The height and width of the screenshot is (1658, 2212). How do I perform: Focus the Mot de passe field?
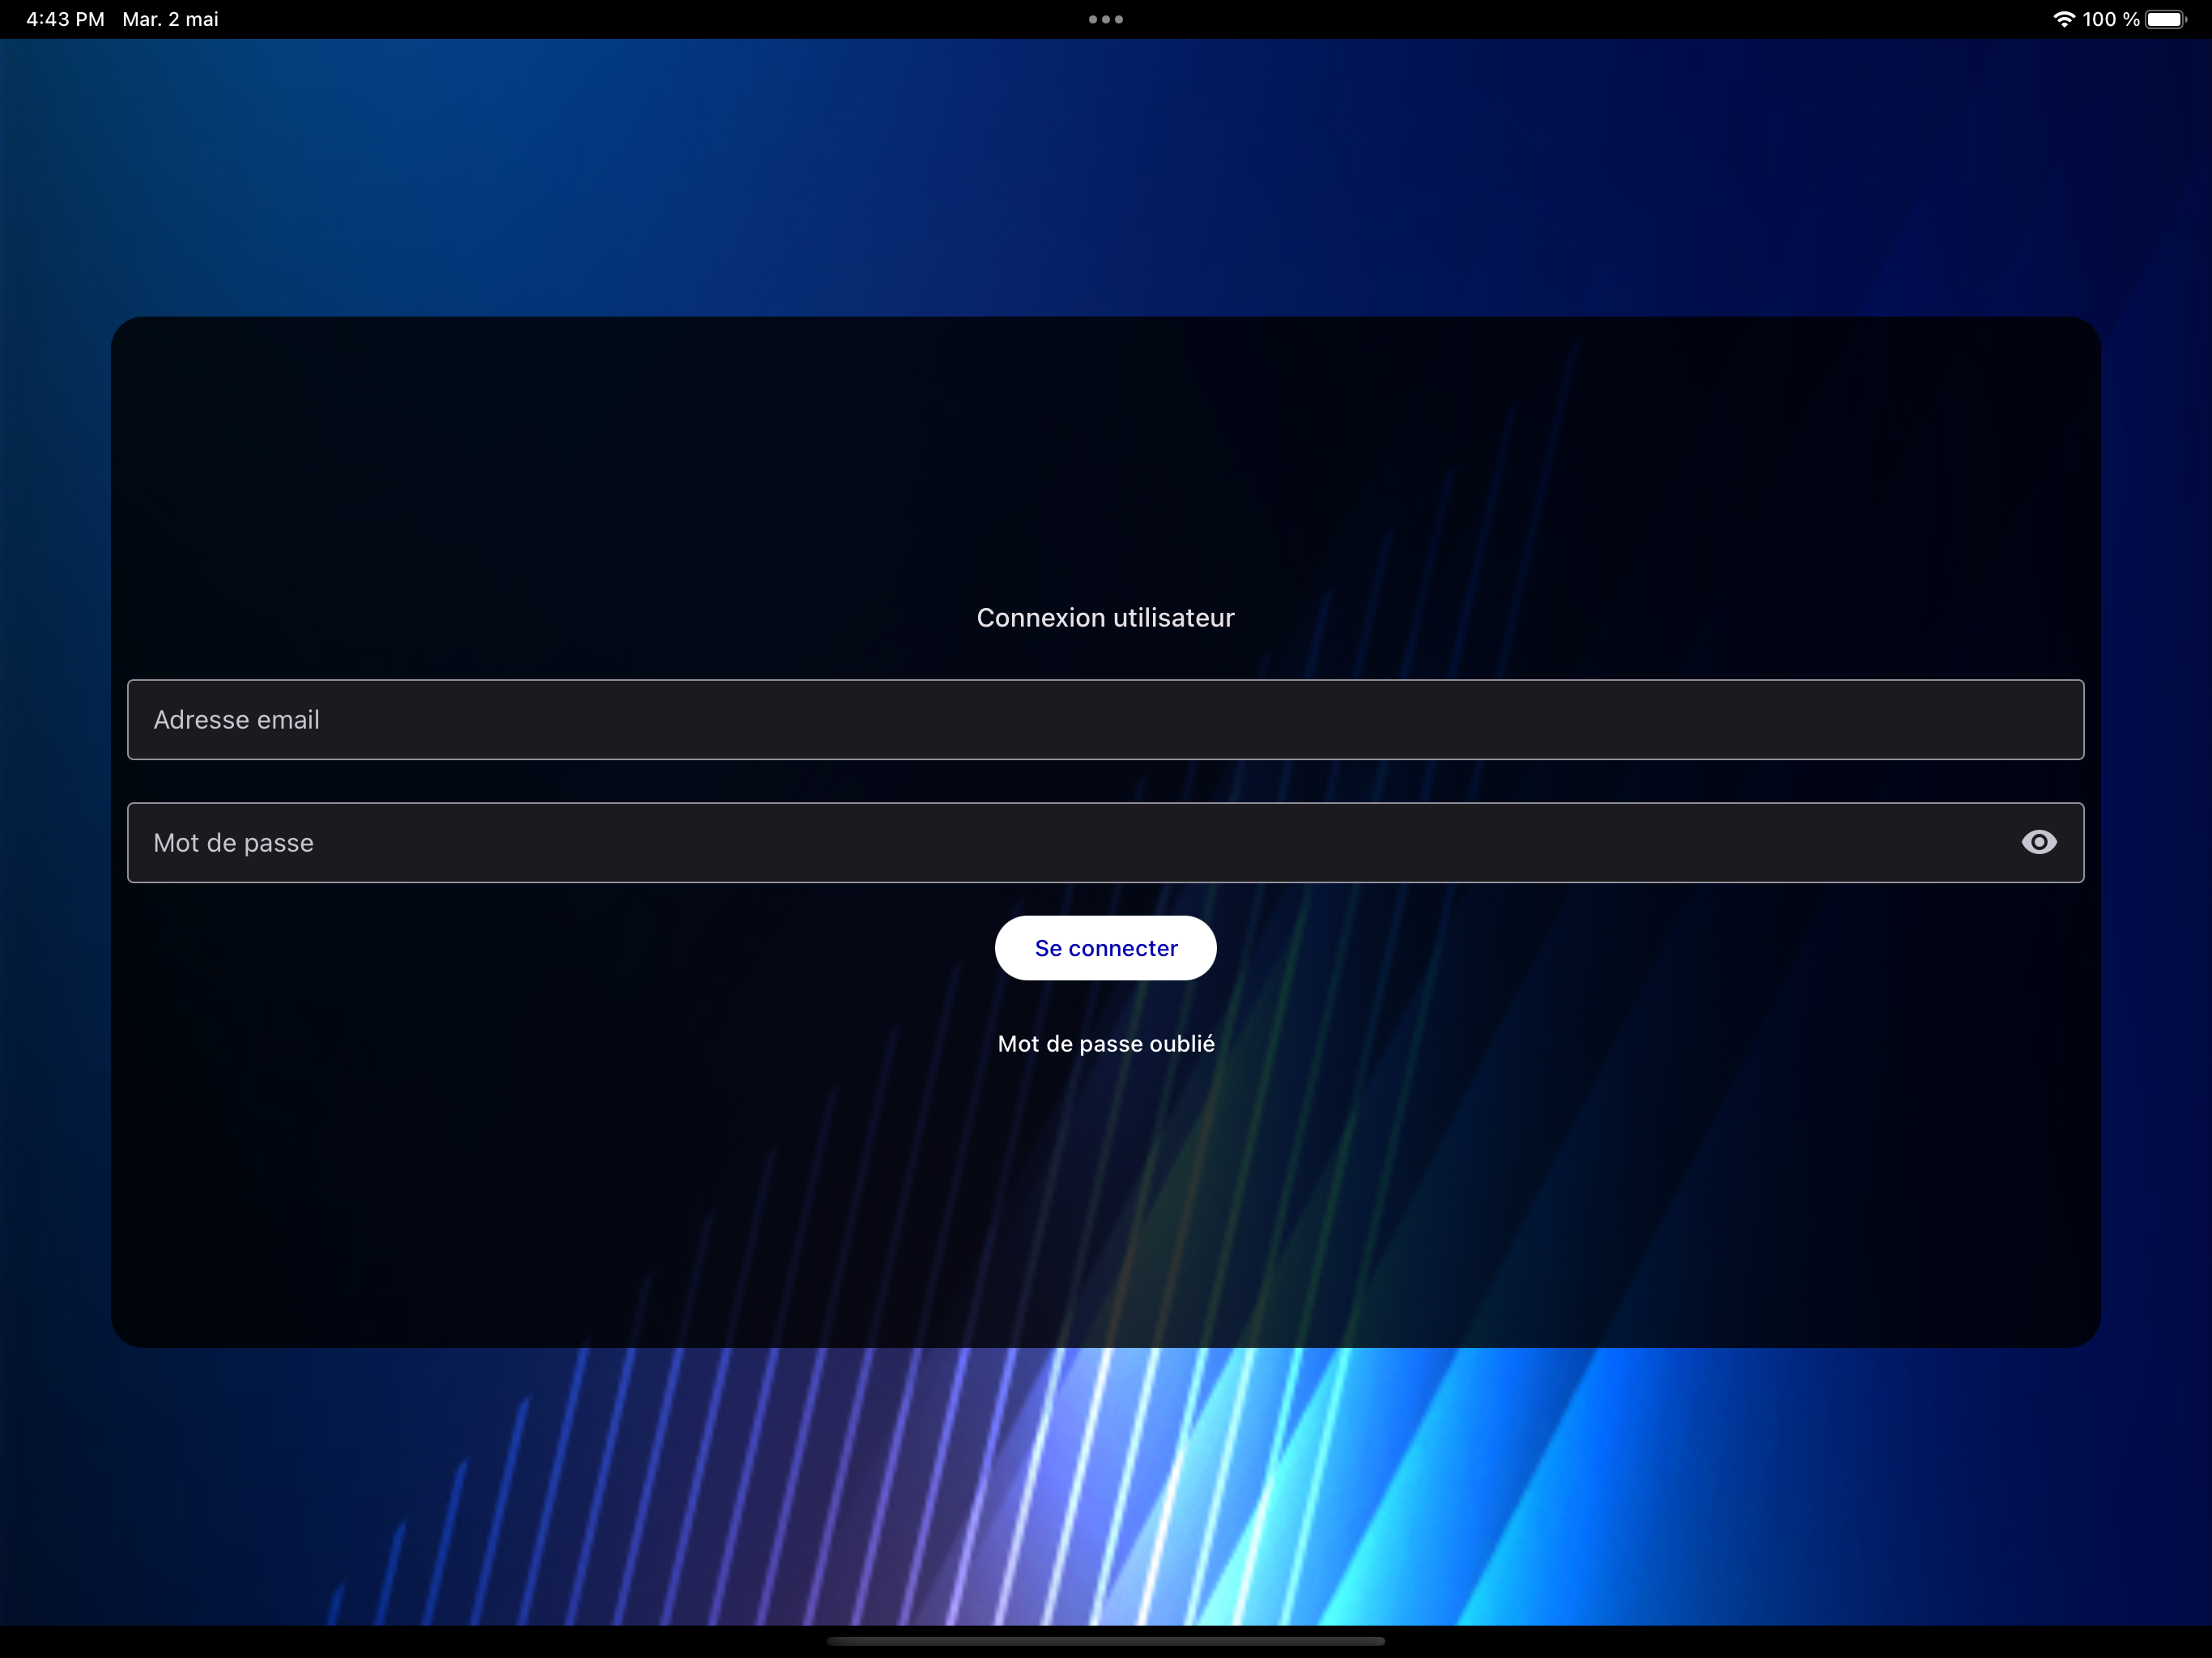[1105, 842]
